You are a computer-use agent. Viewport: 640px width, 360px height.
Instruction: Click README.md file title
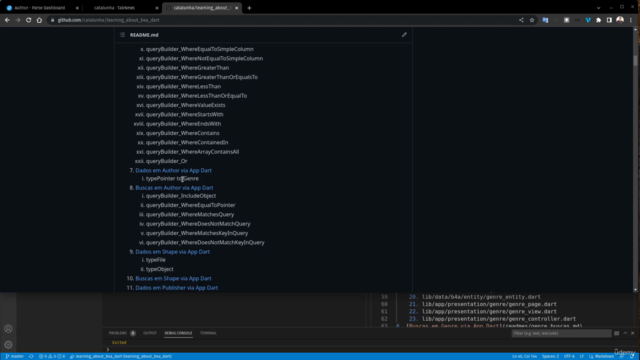click(x=144, y=35)
